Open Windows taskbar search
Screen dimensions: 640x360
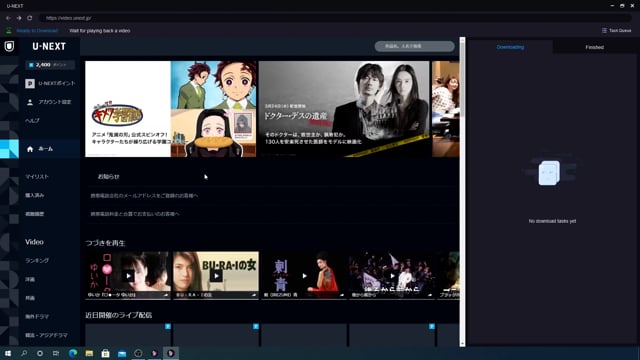tap(24, 353)
